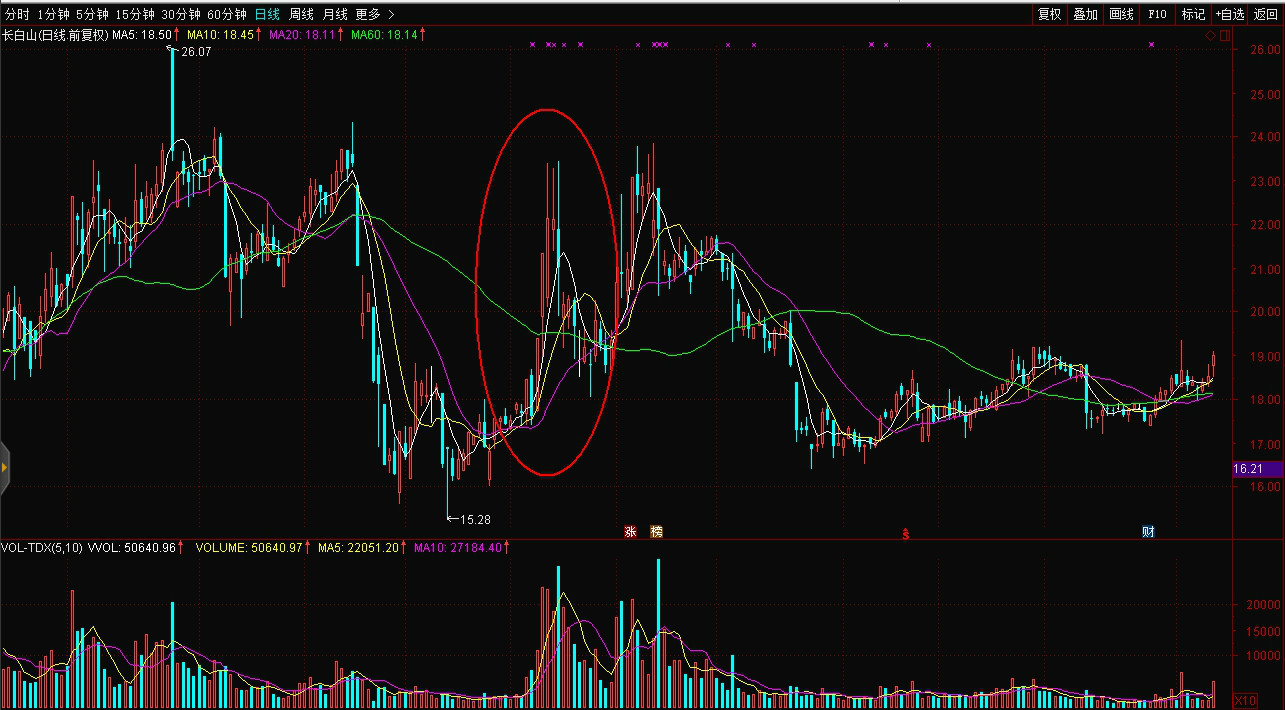This screenshot has width=1285, height=710.
Task: Click the 财 financial report marker
Action: point(1148,532)
